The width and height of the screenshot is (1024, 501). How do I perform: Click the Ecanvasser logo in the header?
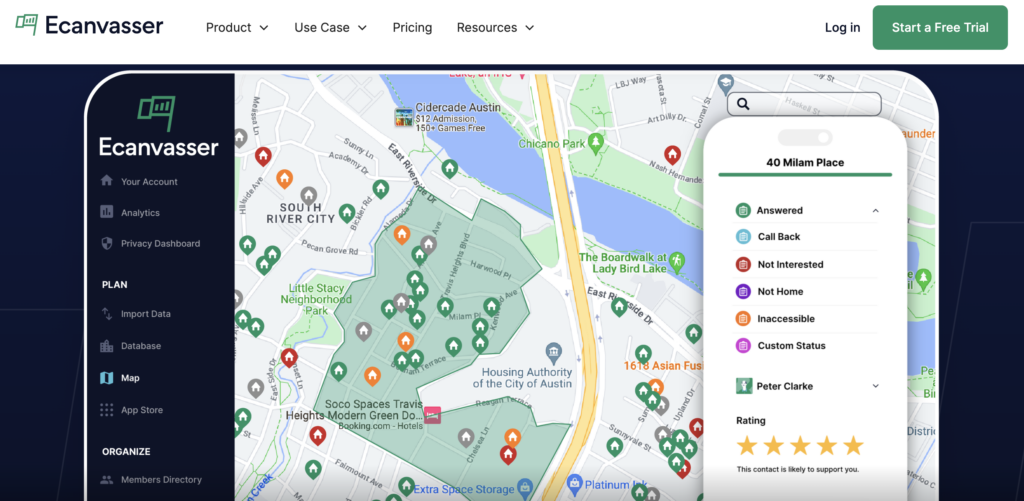89,26
